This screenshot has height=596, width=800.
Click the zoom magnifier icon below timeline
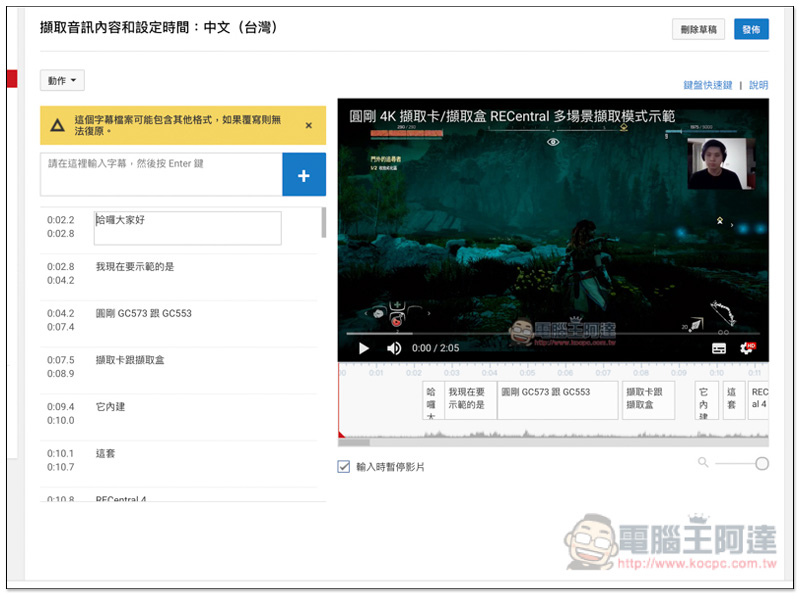(703, 462)
